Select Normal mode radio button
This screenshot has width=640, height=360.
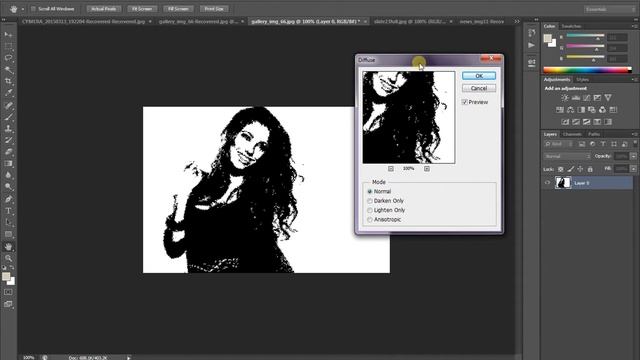click(370, 191)
